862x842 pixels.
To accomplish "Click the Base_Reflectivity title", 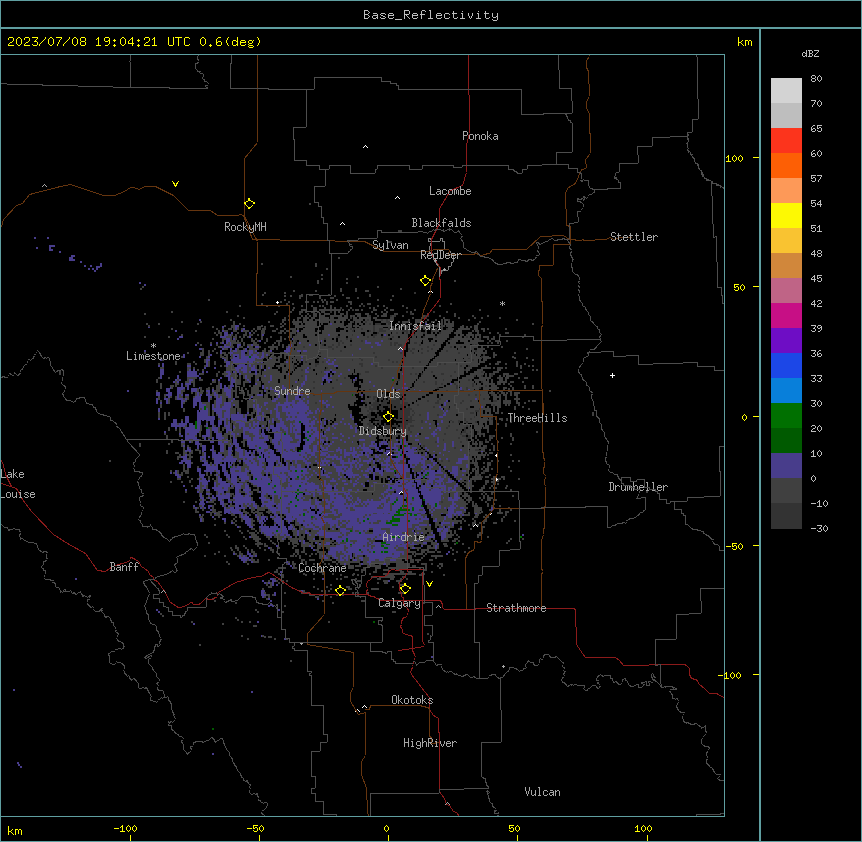I will 431,15.
